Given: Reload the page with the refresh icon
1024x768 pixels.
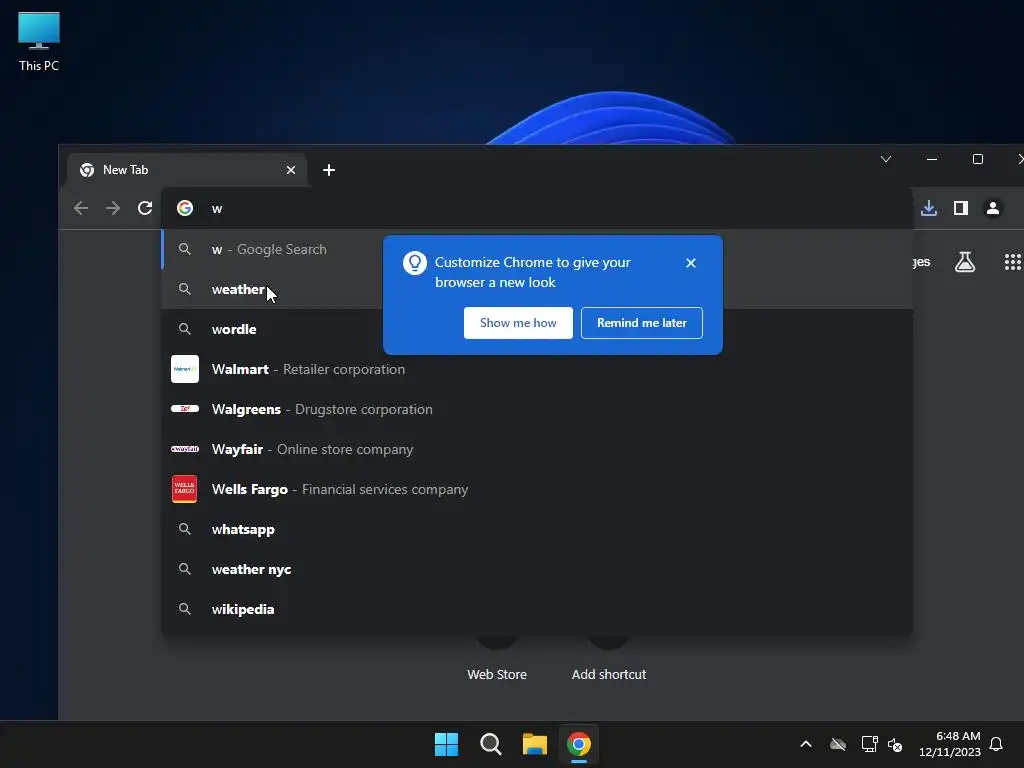Looking at the screenshot, I should point(145,208).
